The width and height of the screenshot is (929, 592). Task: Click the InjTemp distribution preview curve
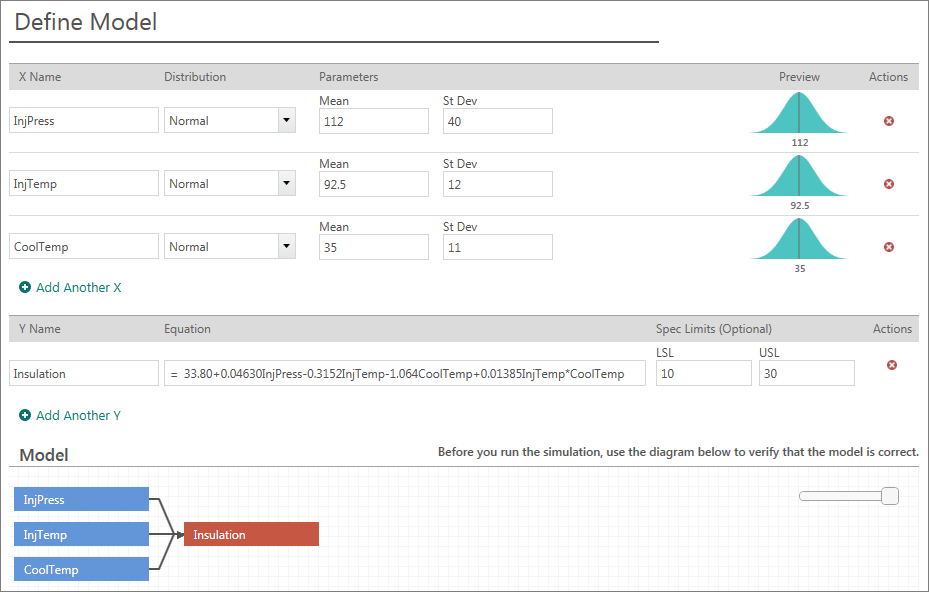coord(799,176)
